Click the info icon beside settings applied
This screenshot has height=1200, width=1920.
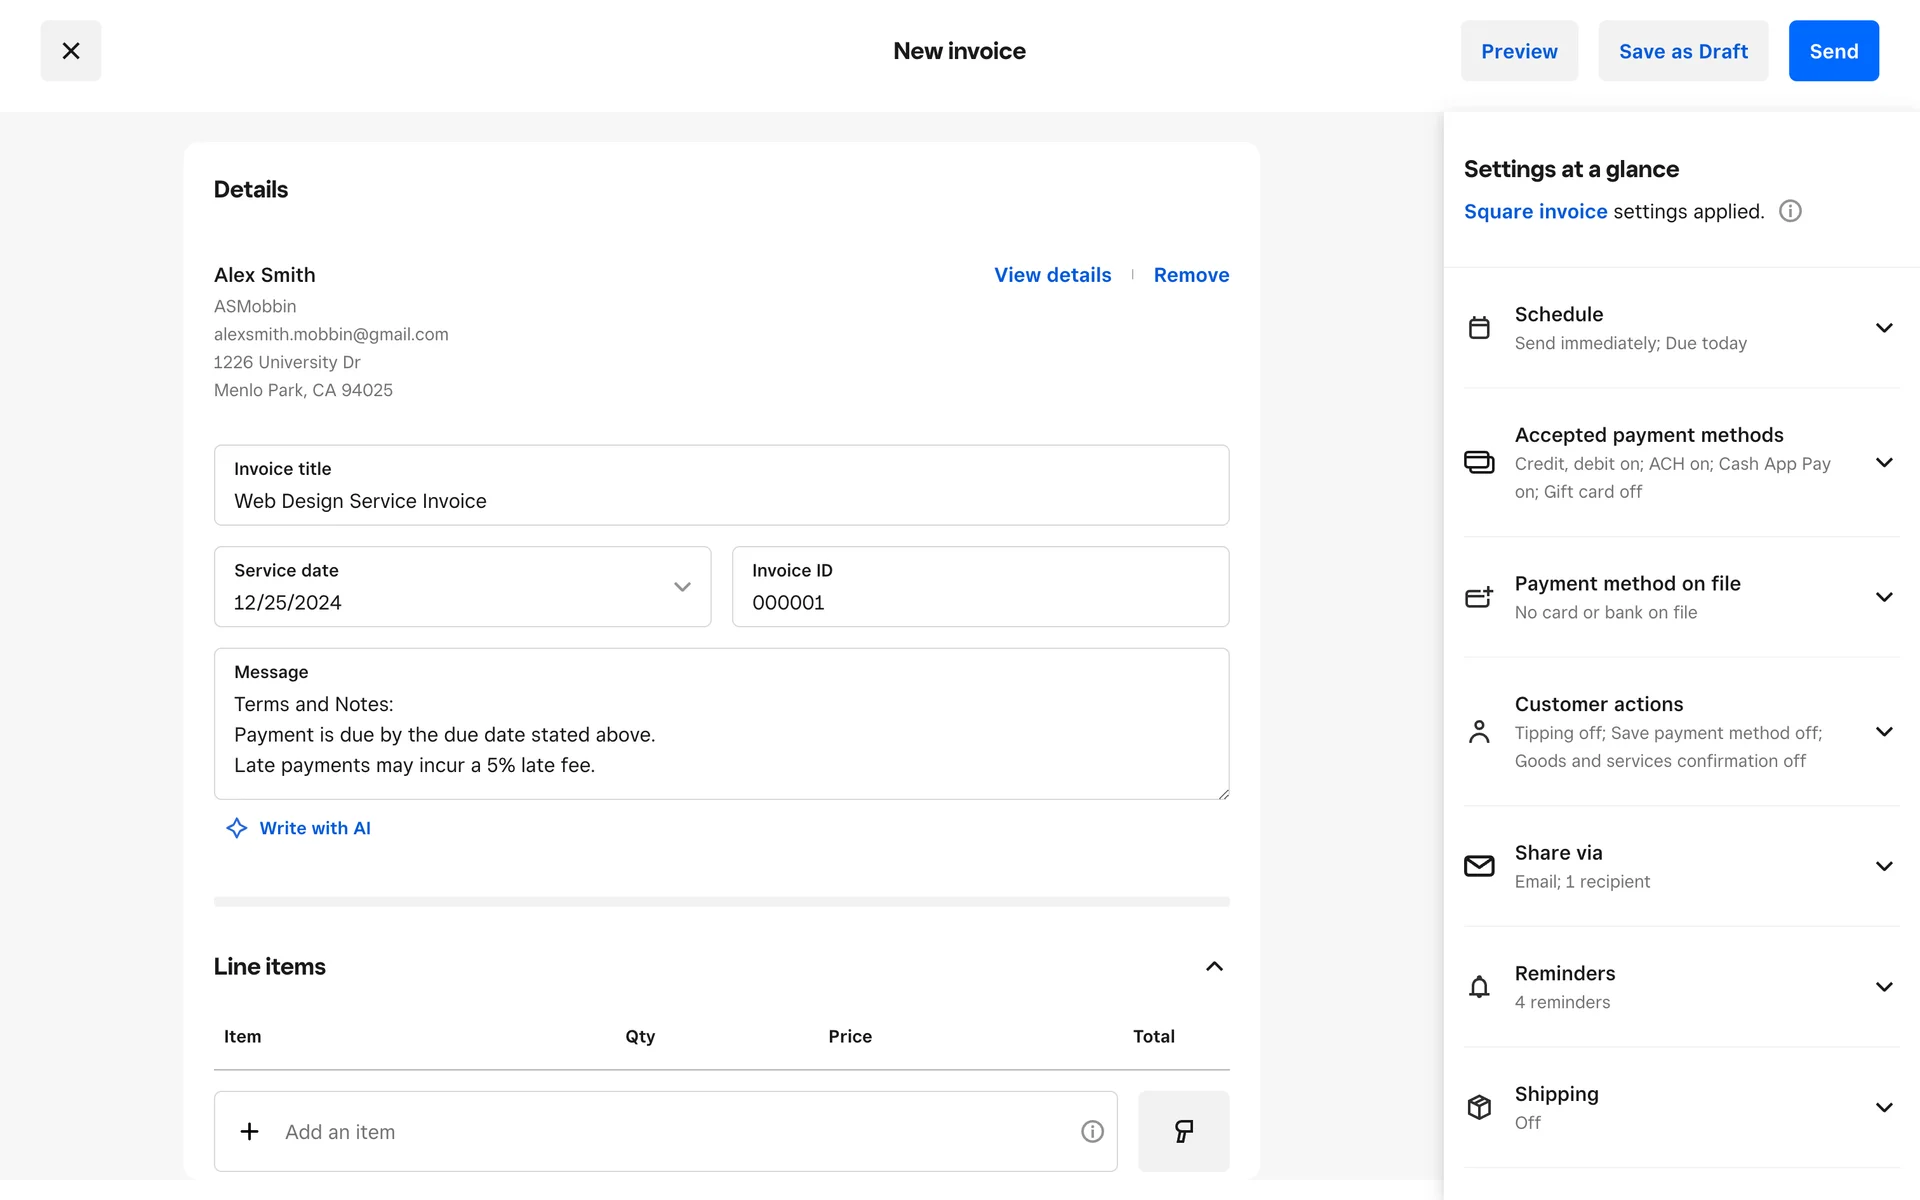coord(1790,211)
